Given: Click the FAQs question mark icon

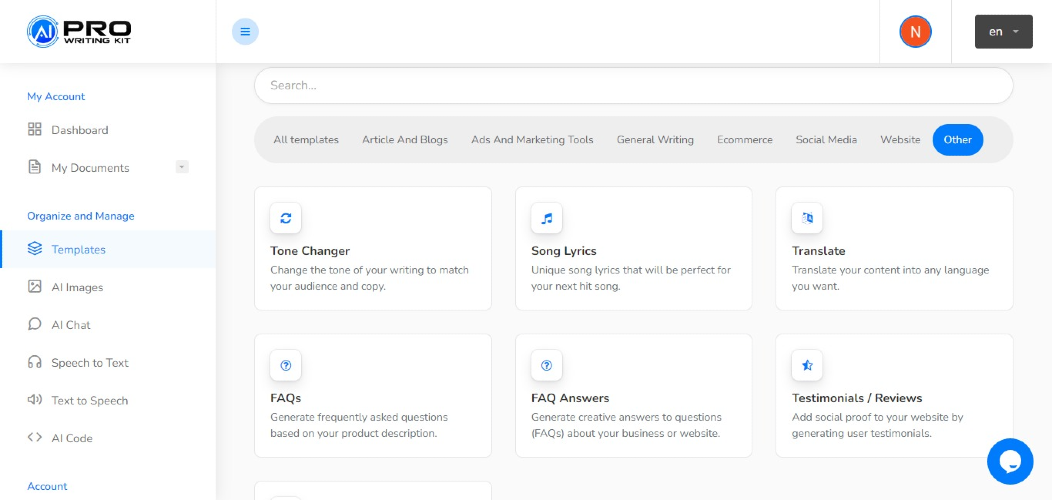Looking at the screenshot, I should 286,365.
